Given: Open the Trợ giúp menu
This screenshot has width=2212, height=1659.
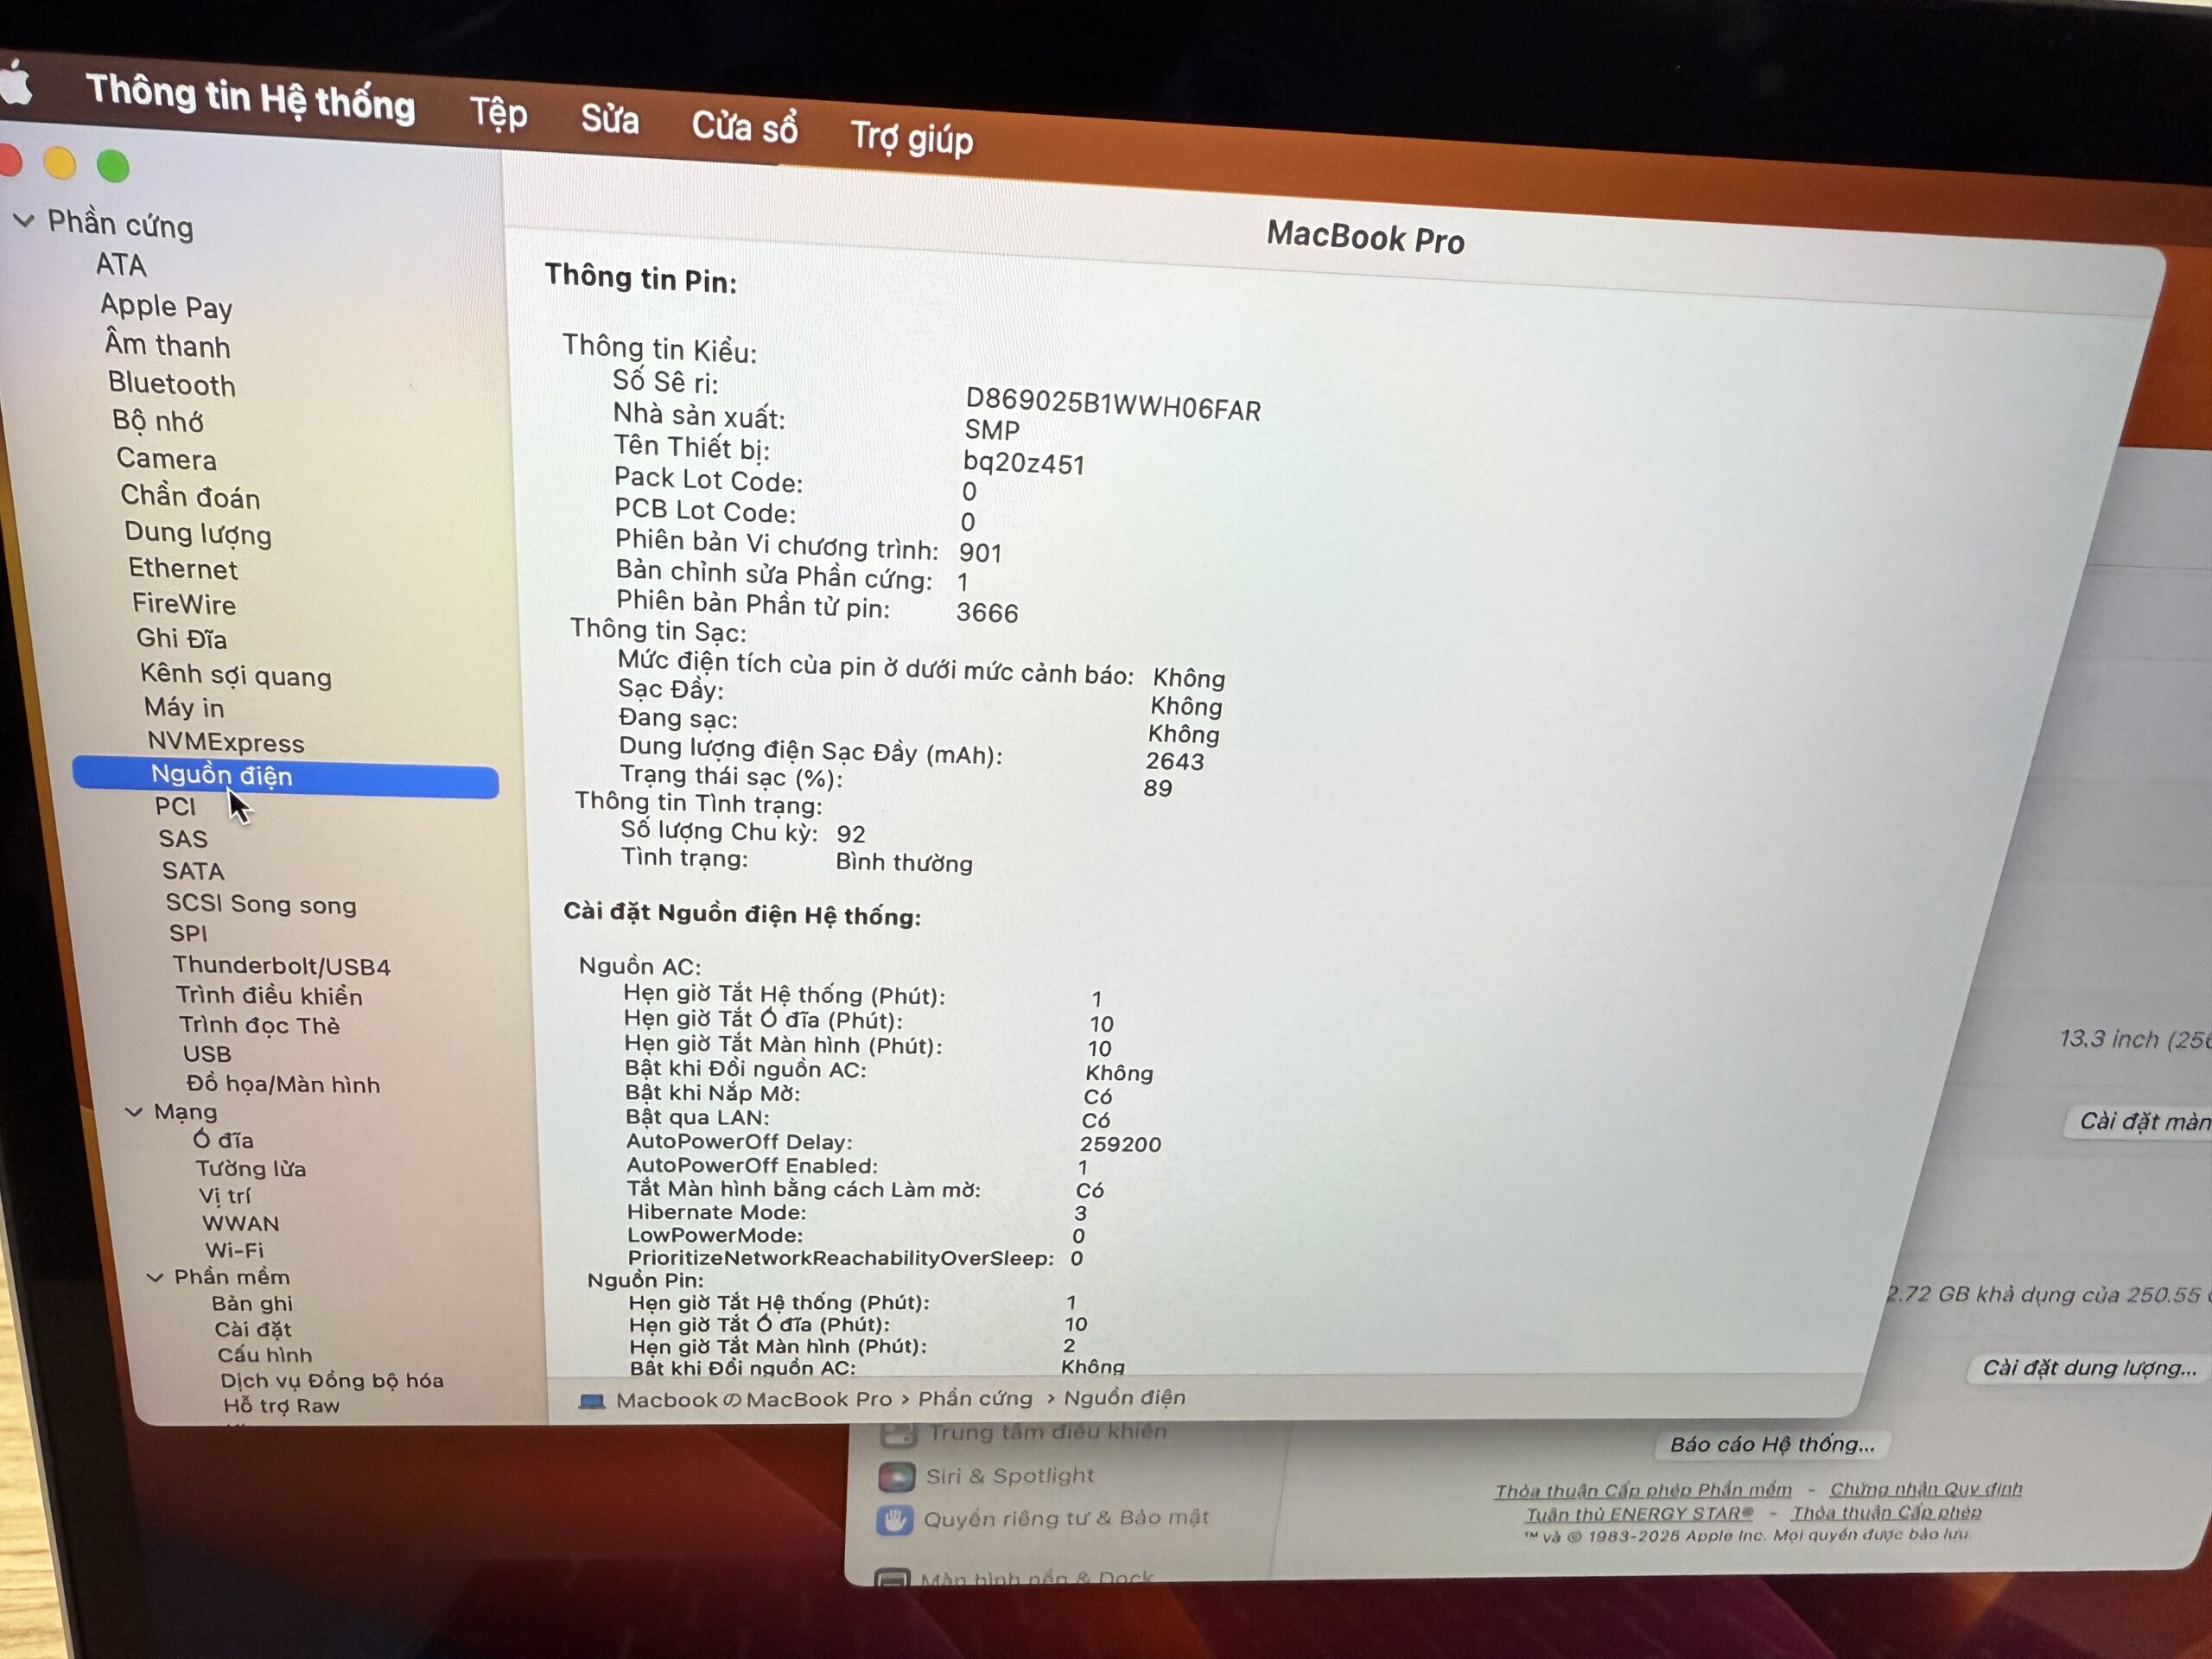Looking at the screenshot, I should tap(911, 137).
